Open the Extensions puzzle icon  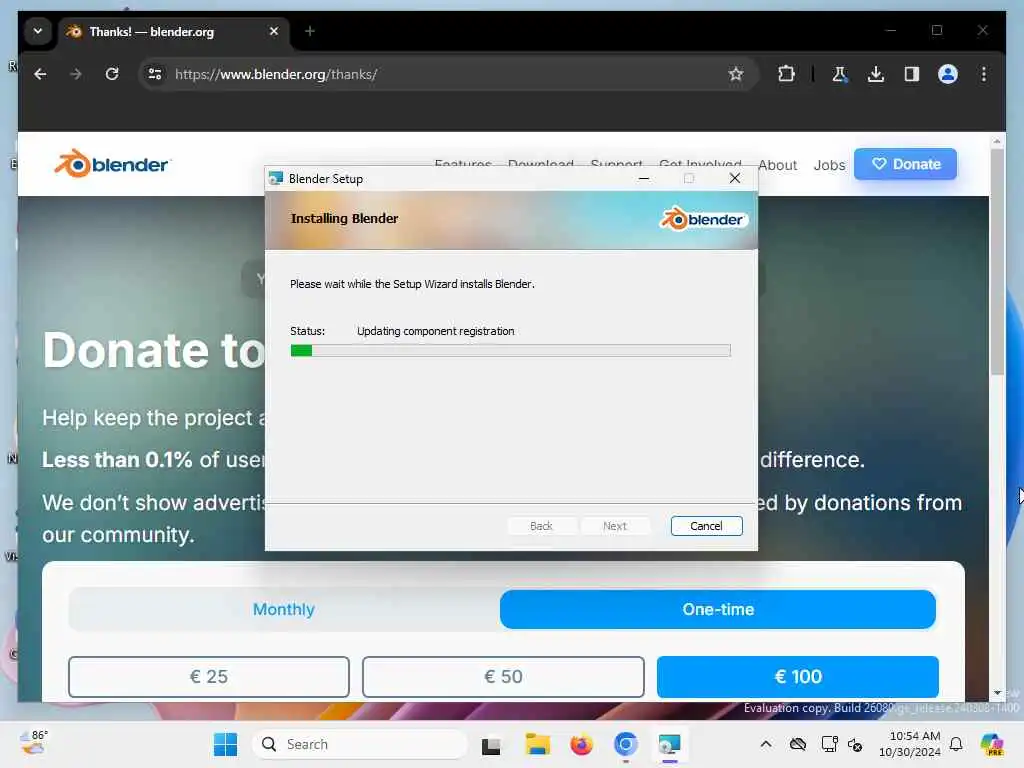pyautogui.click(x=786, y=74)
